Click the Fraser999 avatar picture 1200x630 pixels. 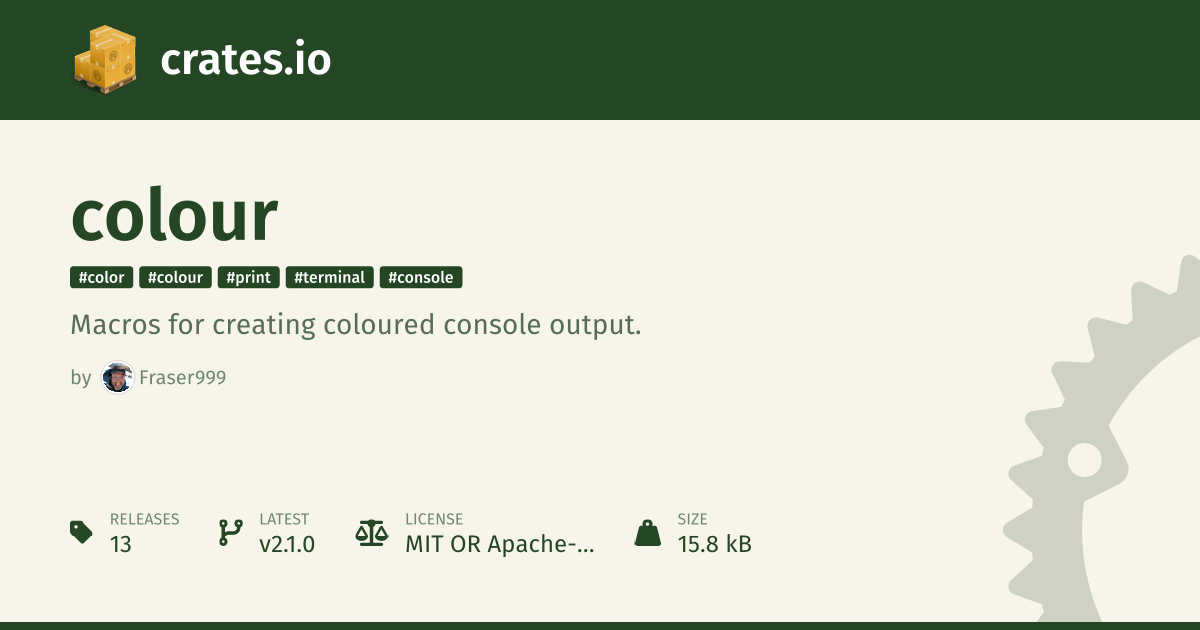click(117, 378)
